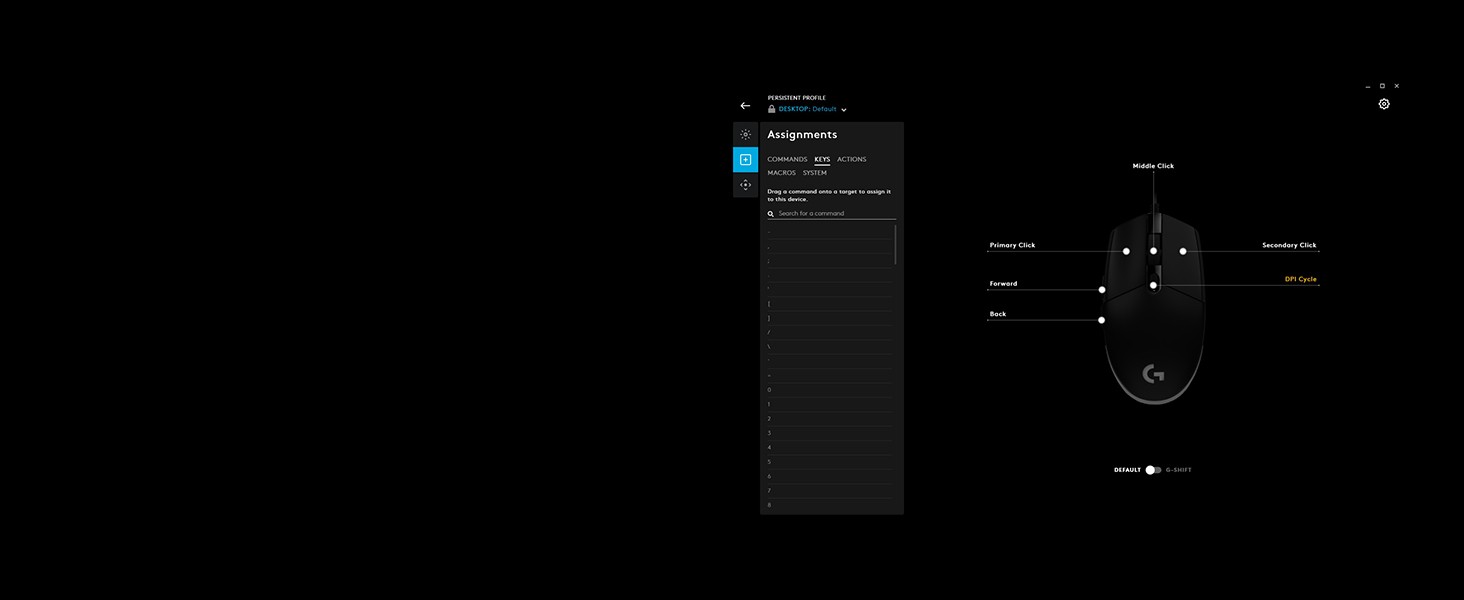This screenshot has width=1464, height=600.
Task: Click the back arrow icon
Action: click(745, 106)
